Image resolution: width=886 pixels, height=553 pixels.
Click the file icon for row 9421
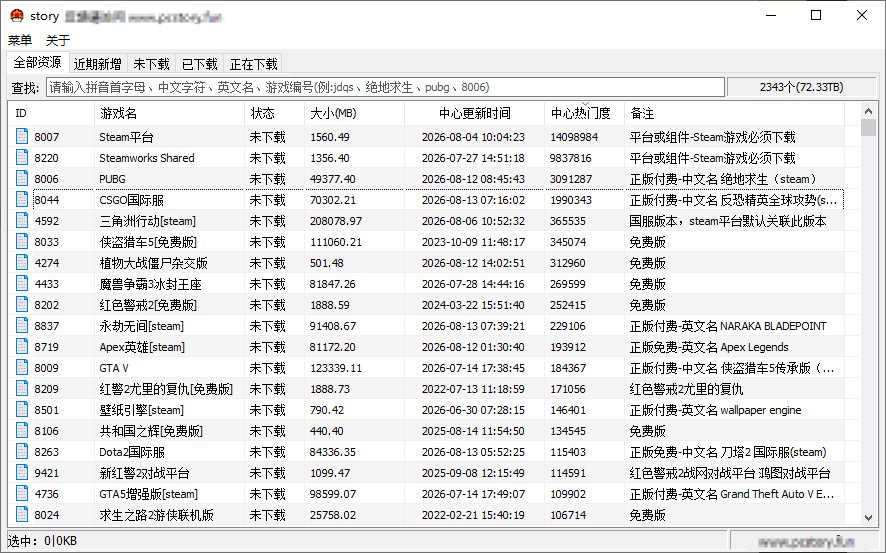pos(22,472)
